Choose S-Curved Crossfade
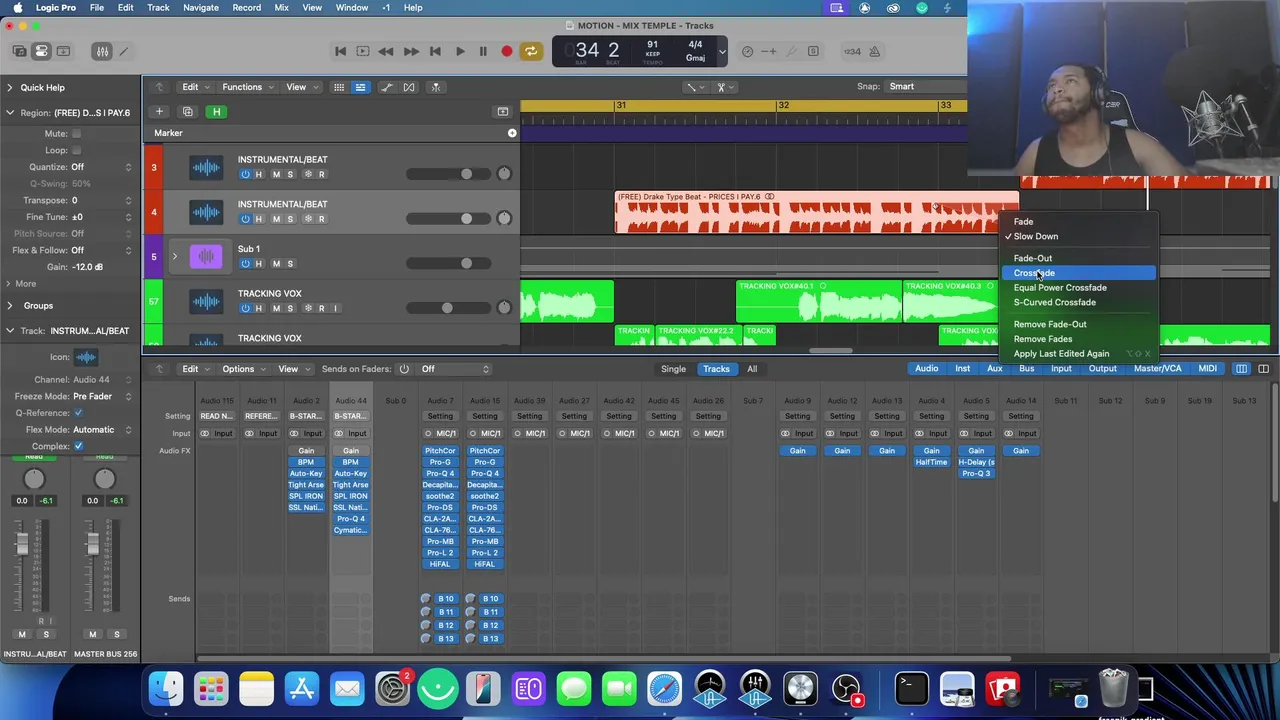Viewport: 1280px width, 720px height. click(1054, 302)
